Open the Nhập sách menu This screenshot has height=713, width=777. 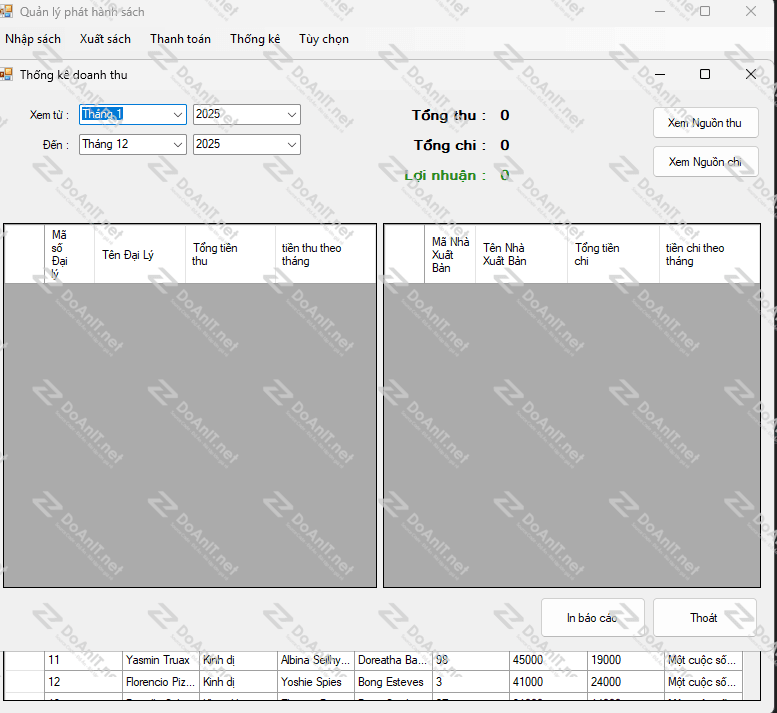(33, 39)
